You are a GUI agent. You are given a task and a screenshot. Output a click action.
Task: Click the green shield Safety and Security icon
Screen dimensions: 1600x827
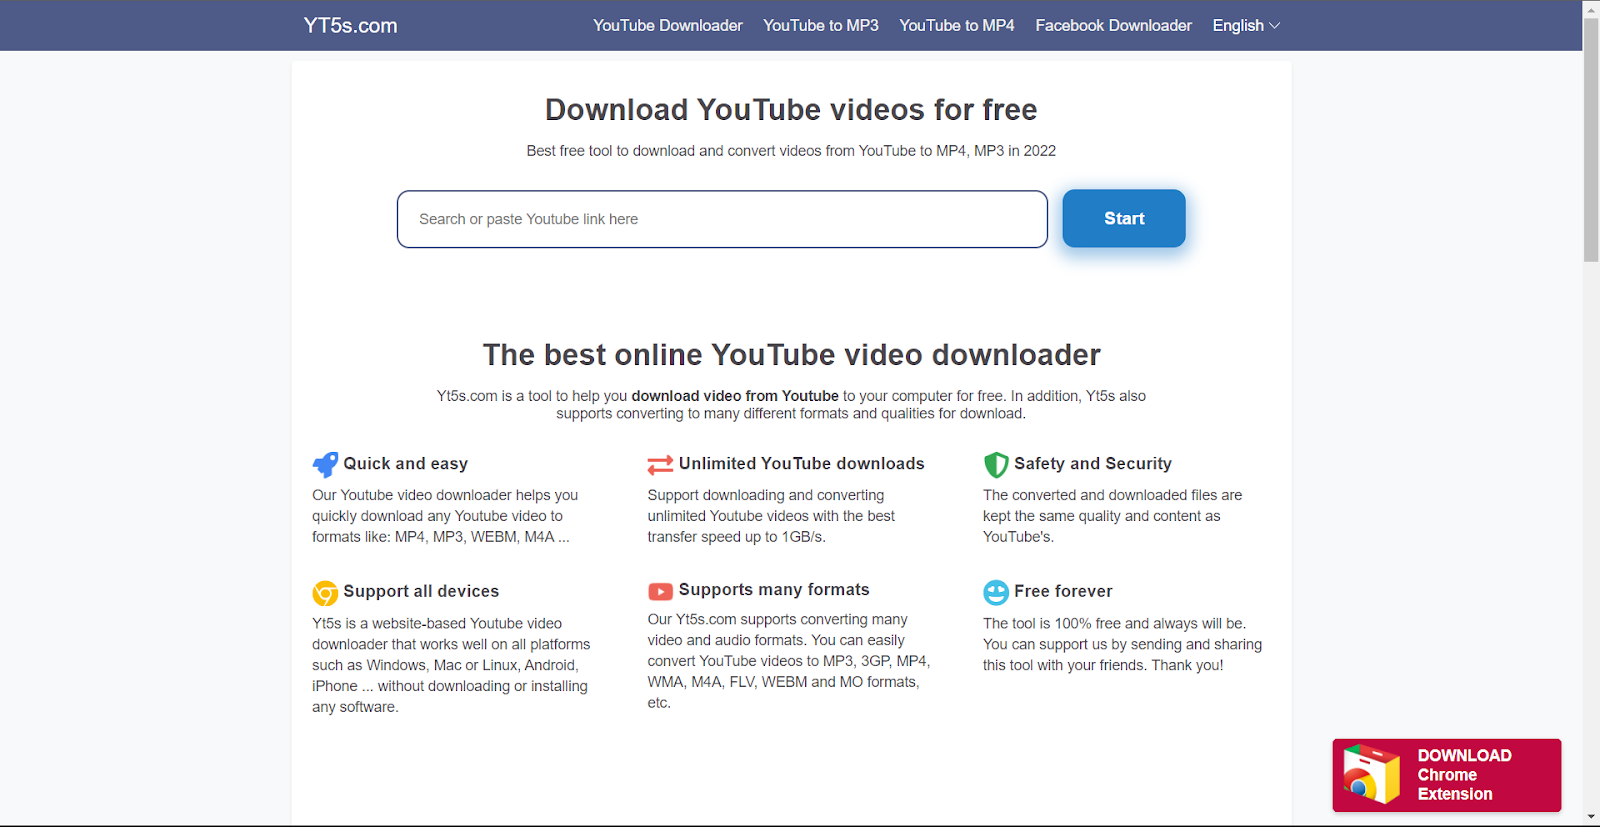pos(996,465)
